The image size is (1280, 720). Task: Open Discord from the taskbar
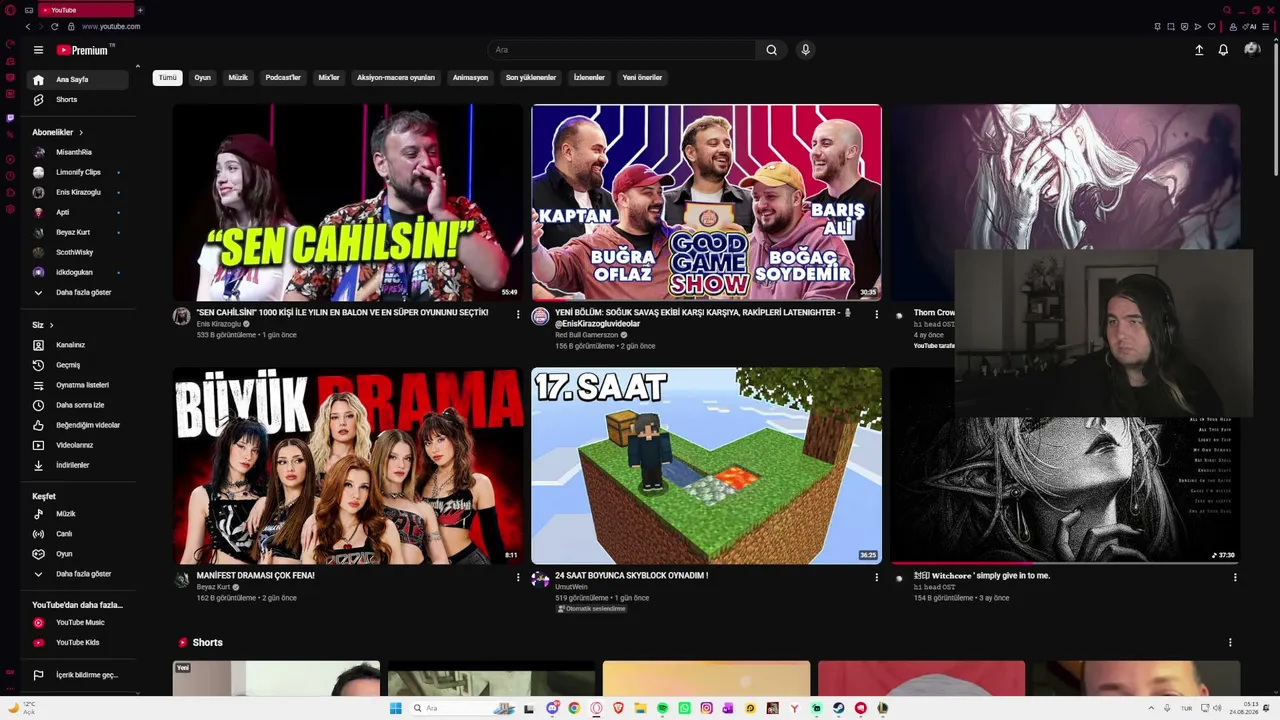[x=552, y=708]
